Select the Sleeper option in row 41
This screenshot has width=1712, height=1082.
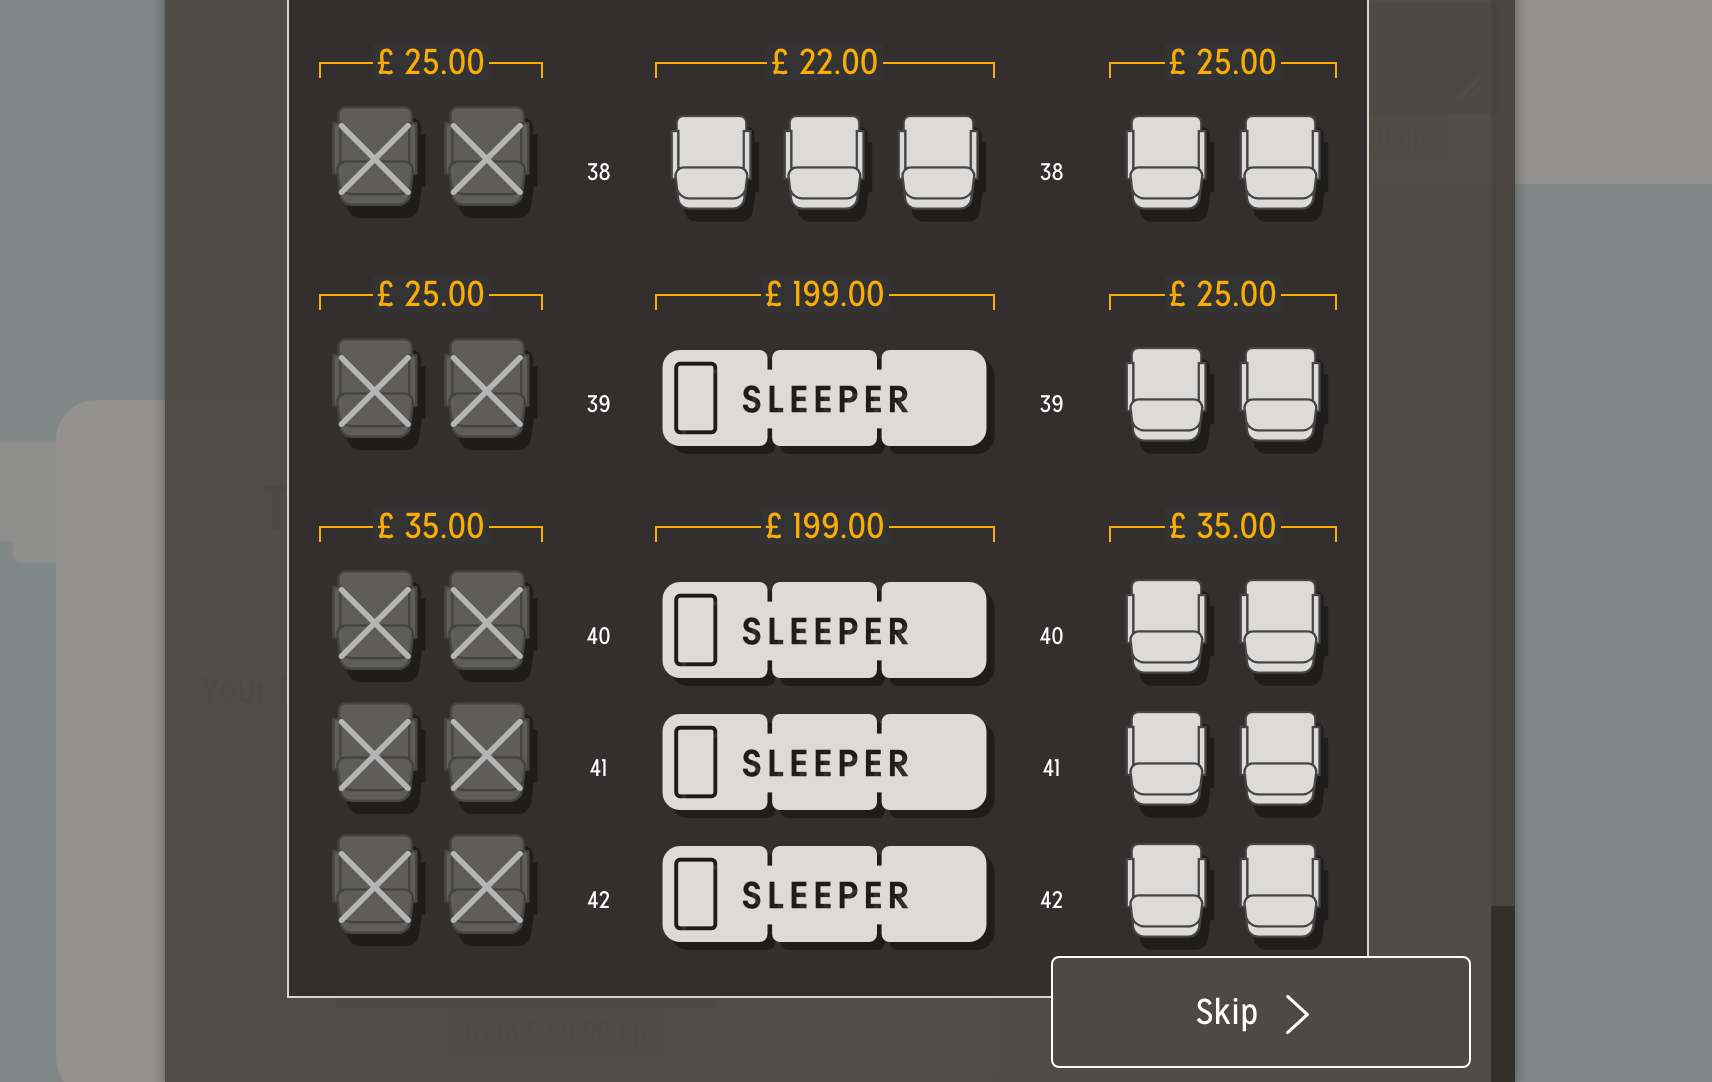pos(824,762)
